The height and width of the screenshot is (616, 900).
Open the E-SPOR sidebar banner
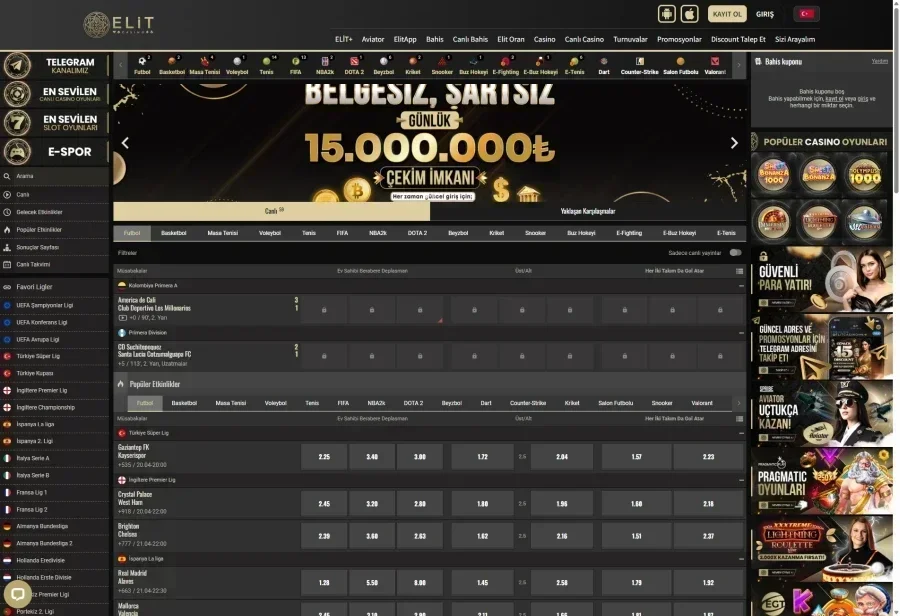(55, 152)
